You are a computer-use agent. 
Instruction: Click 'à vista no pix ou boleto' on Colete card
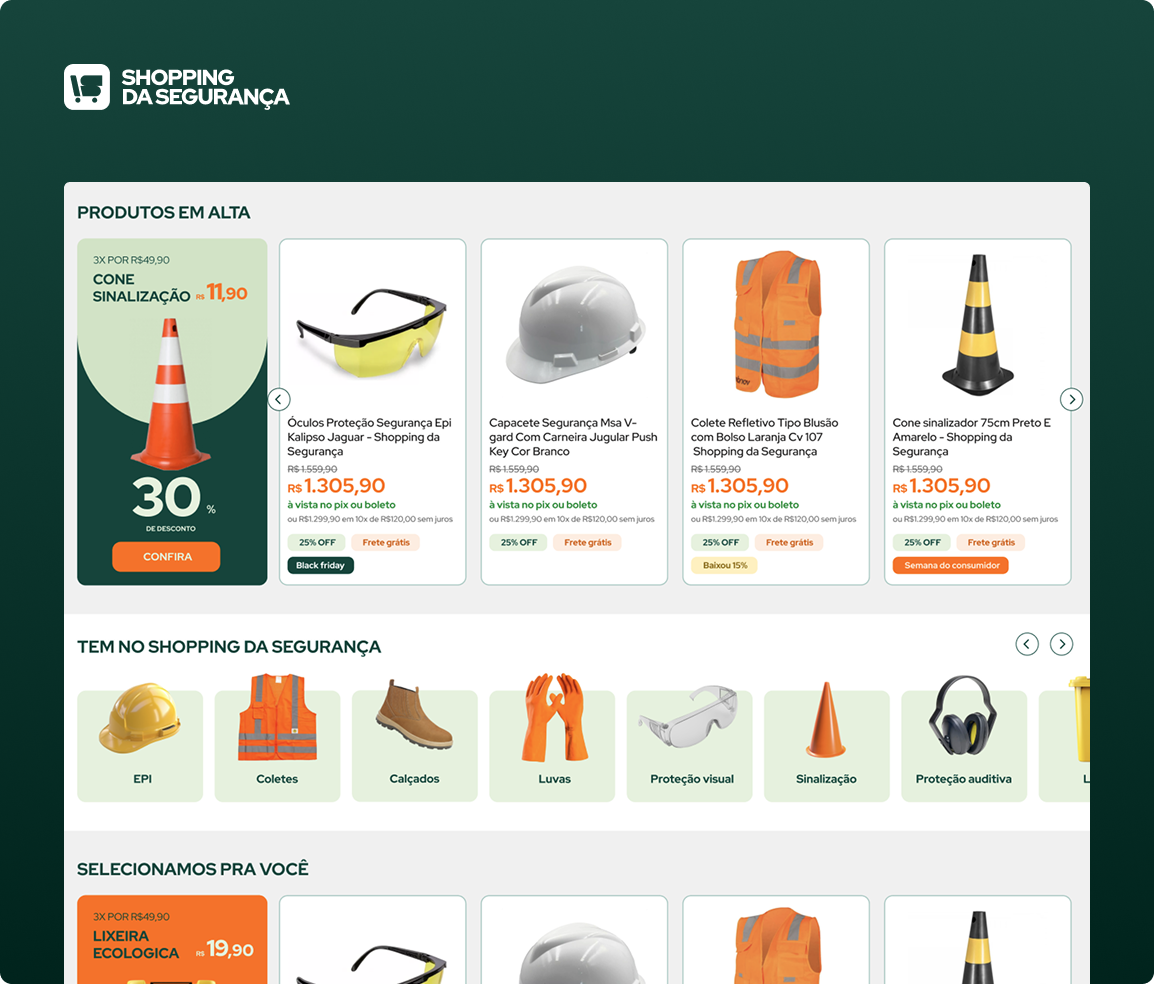coord(745,505)
